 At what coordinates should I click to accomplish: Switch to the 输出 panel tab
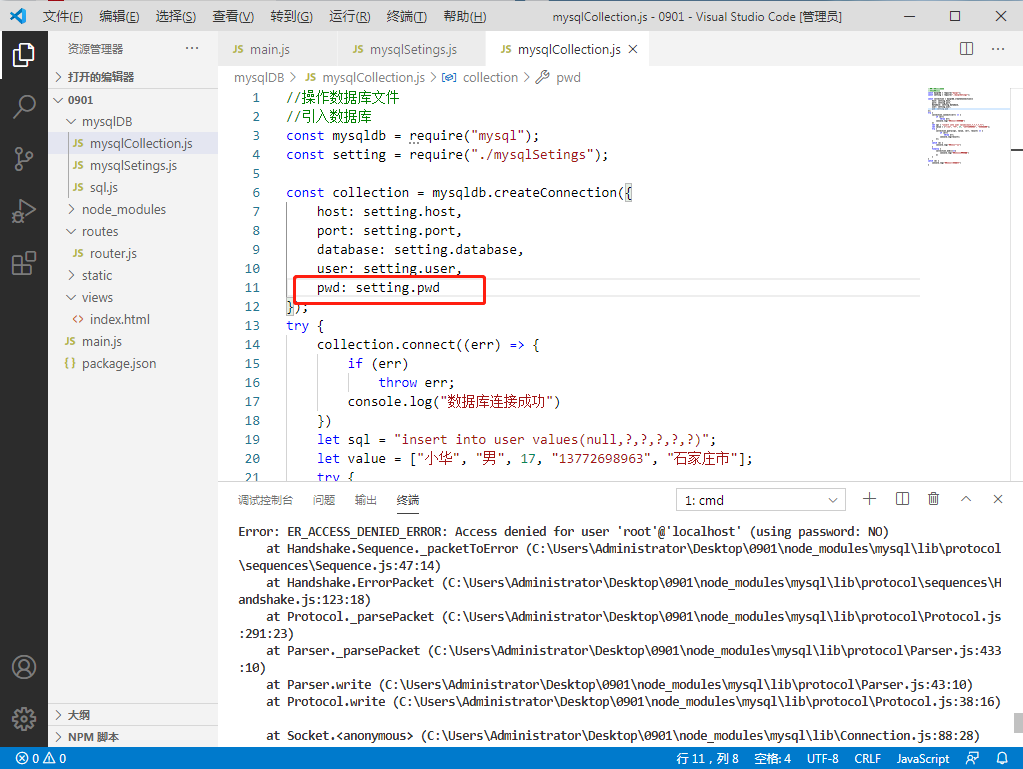point(365,500)
